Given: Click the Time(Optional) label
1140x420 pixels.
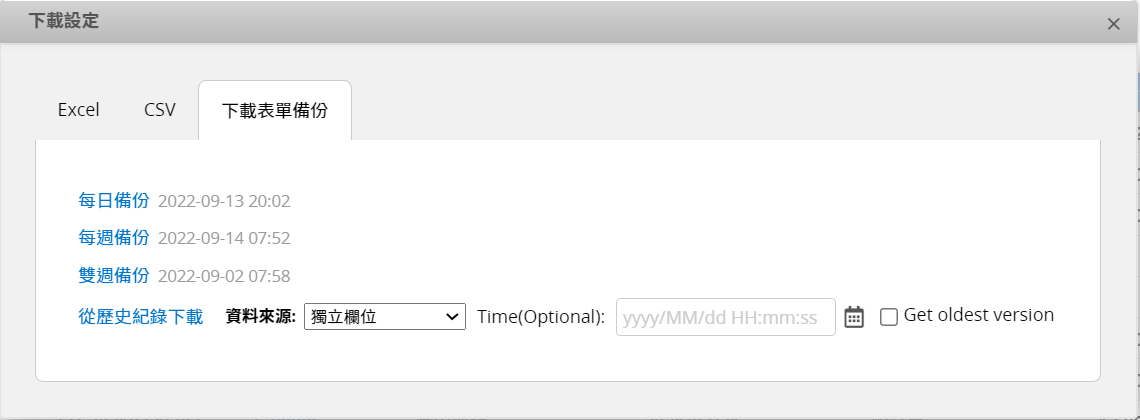Looking at the screenshot, I should click(x=541, y=317).
